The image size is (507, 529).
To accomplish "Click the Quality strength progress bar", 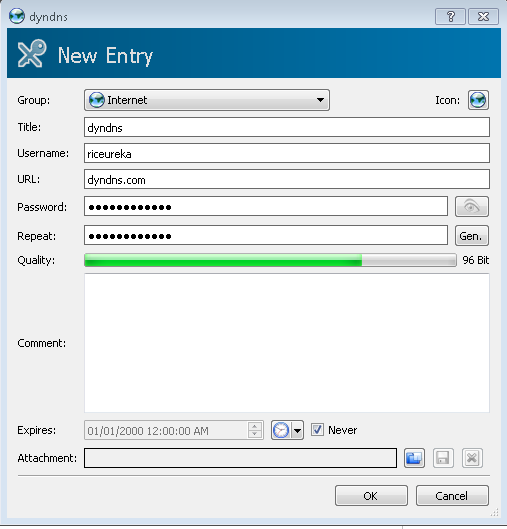I will pos(270,260).
